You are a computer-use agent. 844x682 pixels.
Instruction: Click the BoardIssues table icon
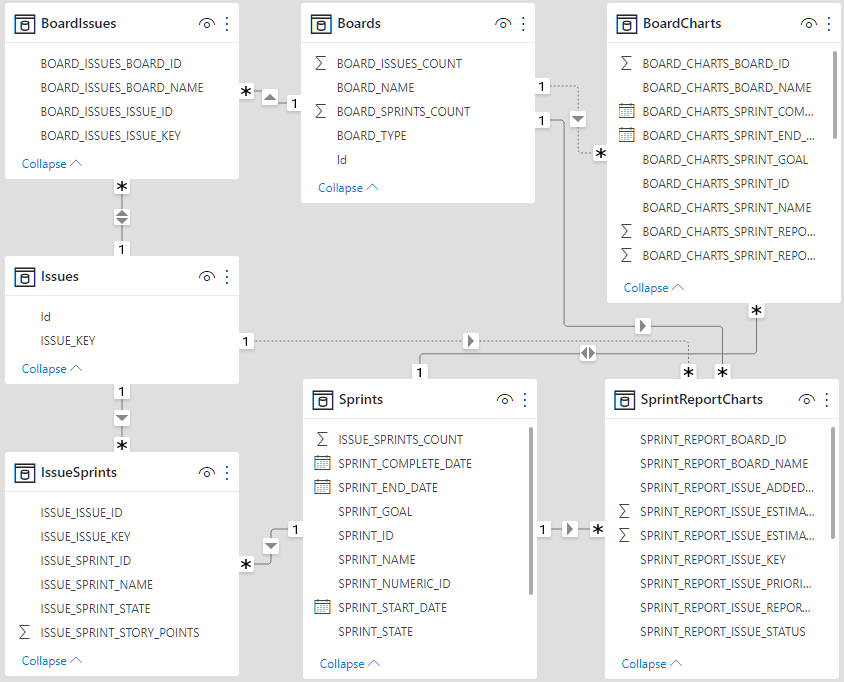coord(24,24)
